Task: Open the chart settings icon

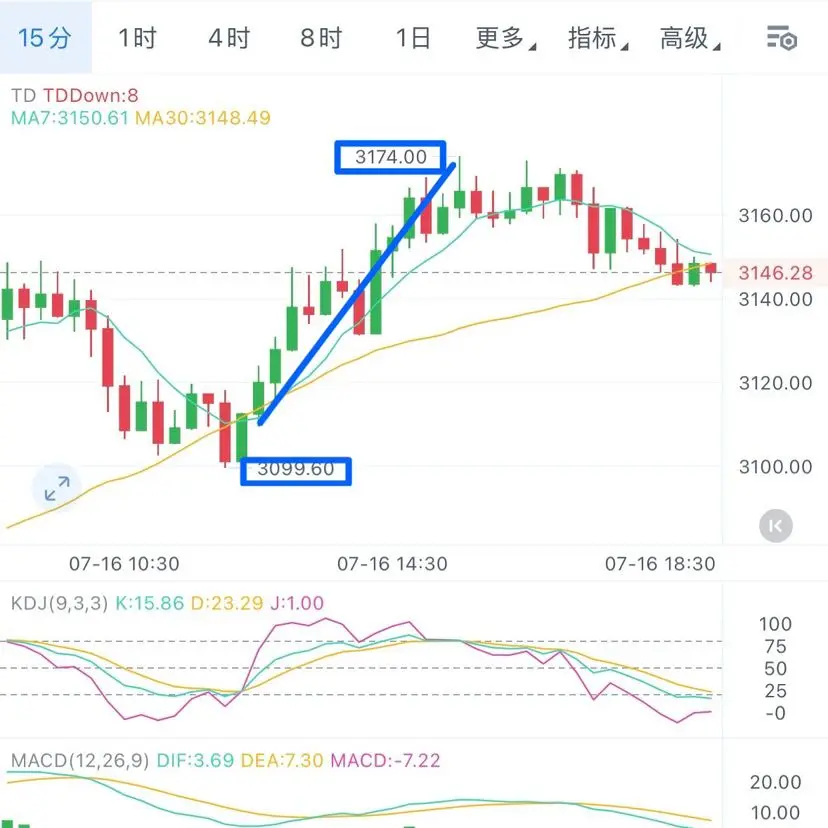Action: 782,38
